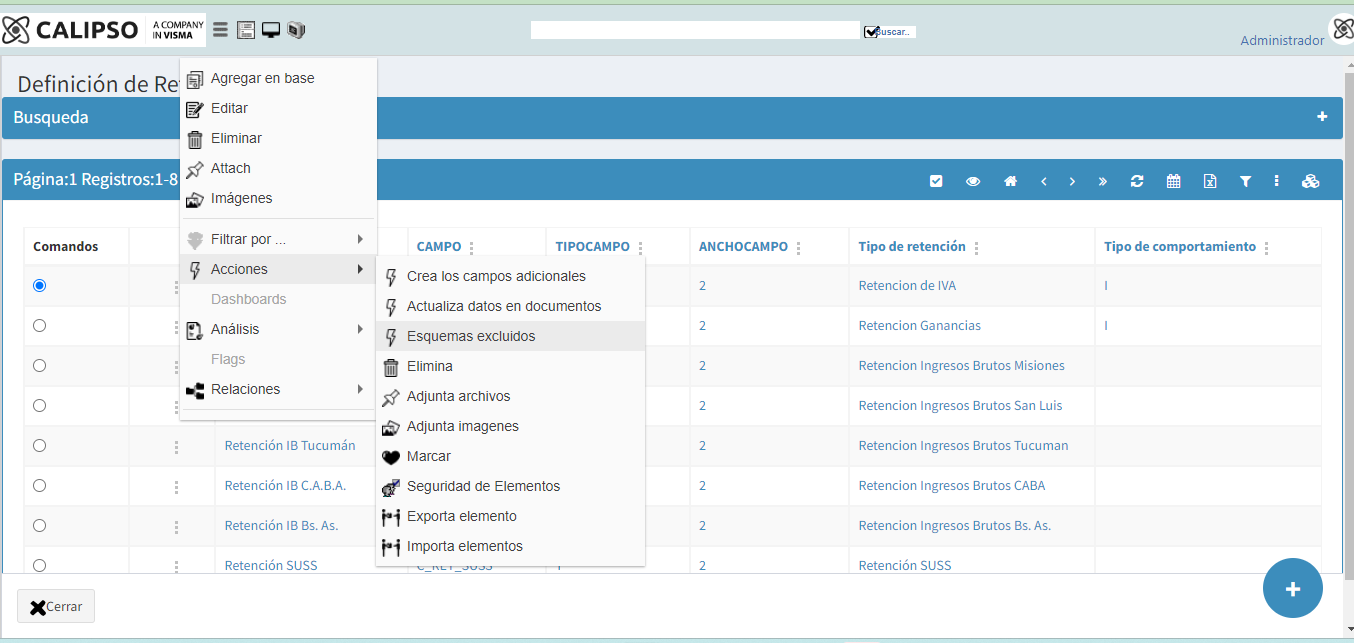Viewport: 1354px width, 643px height.
Task: Open row menu dots for Retención IB Tucumán
Action: pyautogui.click(x=176, y=447)
